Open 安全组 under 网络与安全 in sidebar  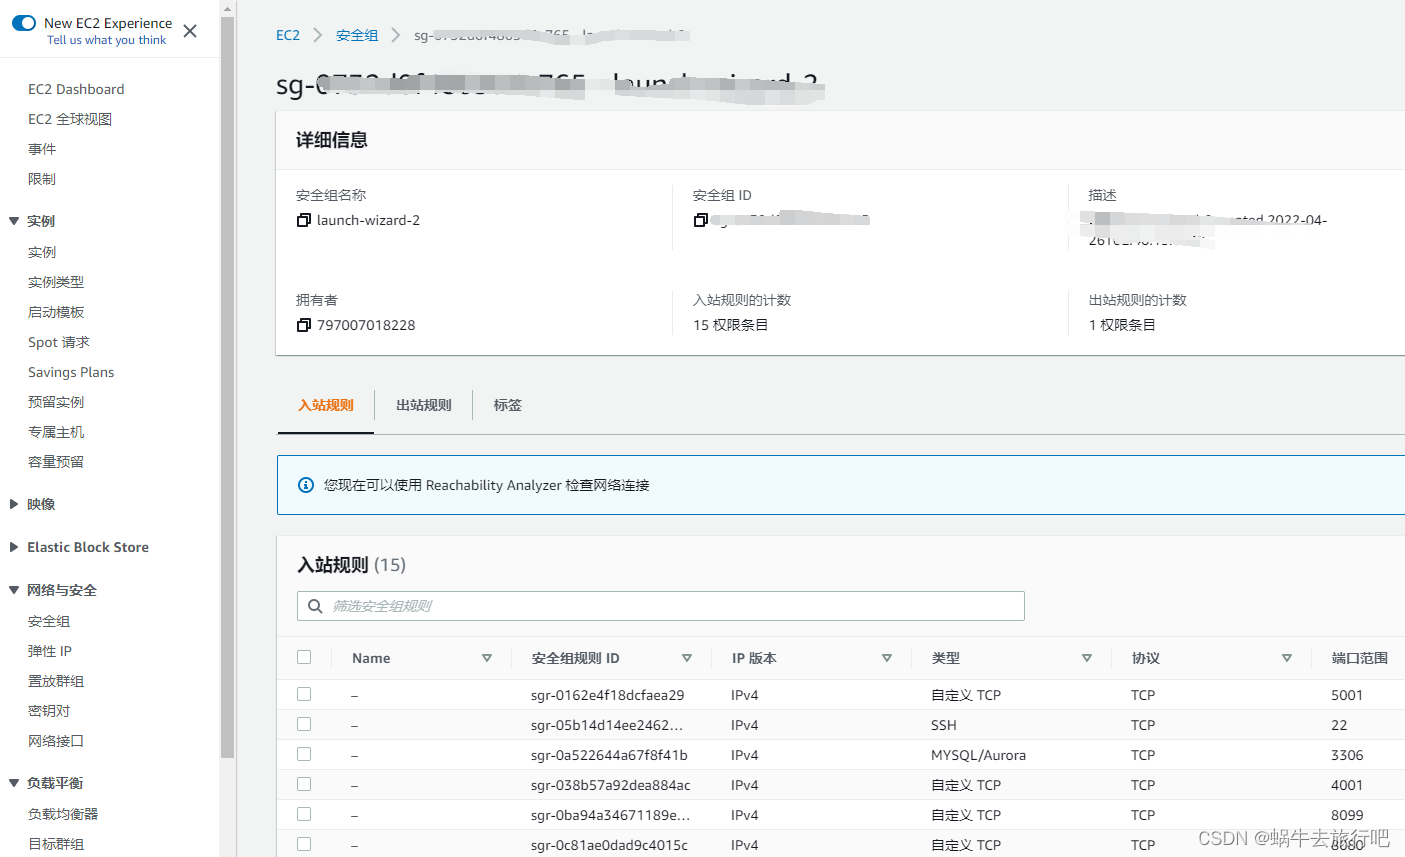pos(48,620)
